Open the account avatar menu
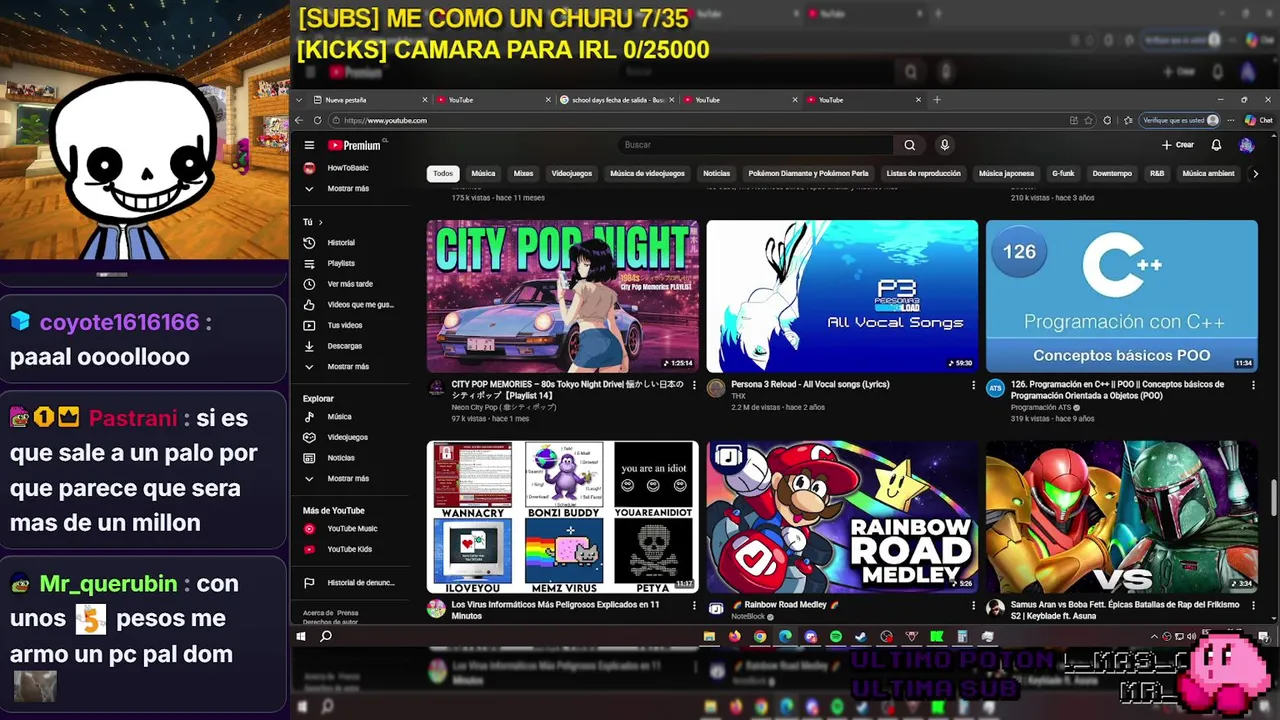The width and height of the screenshot is (1280, 720). [x=1246, y=145]
